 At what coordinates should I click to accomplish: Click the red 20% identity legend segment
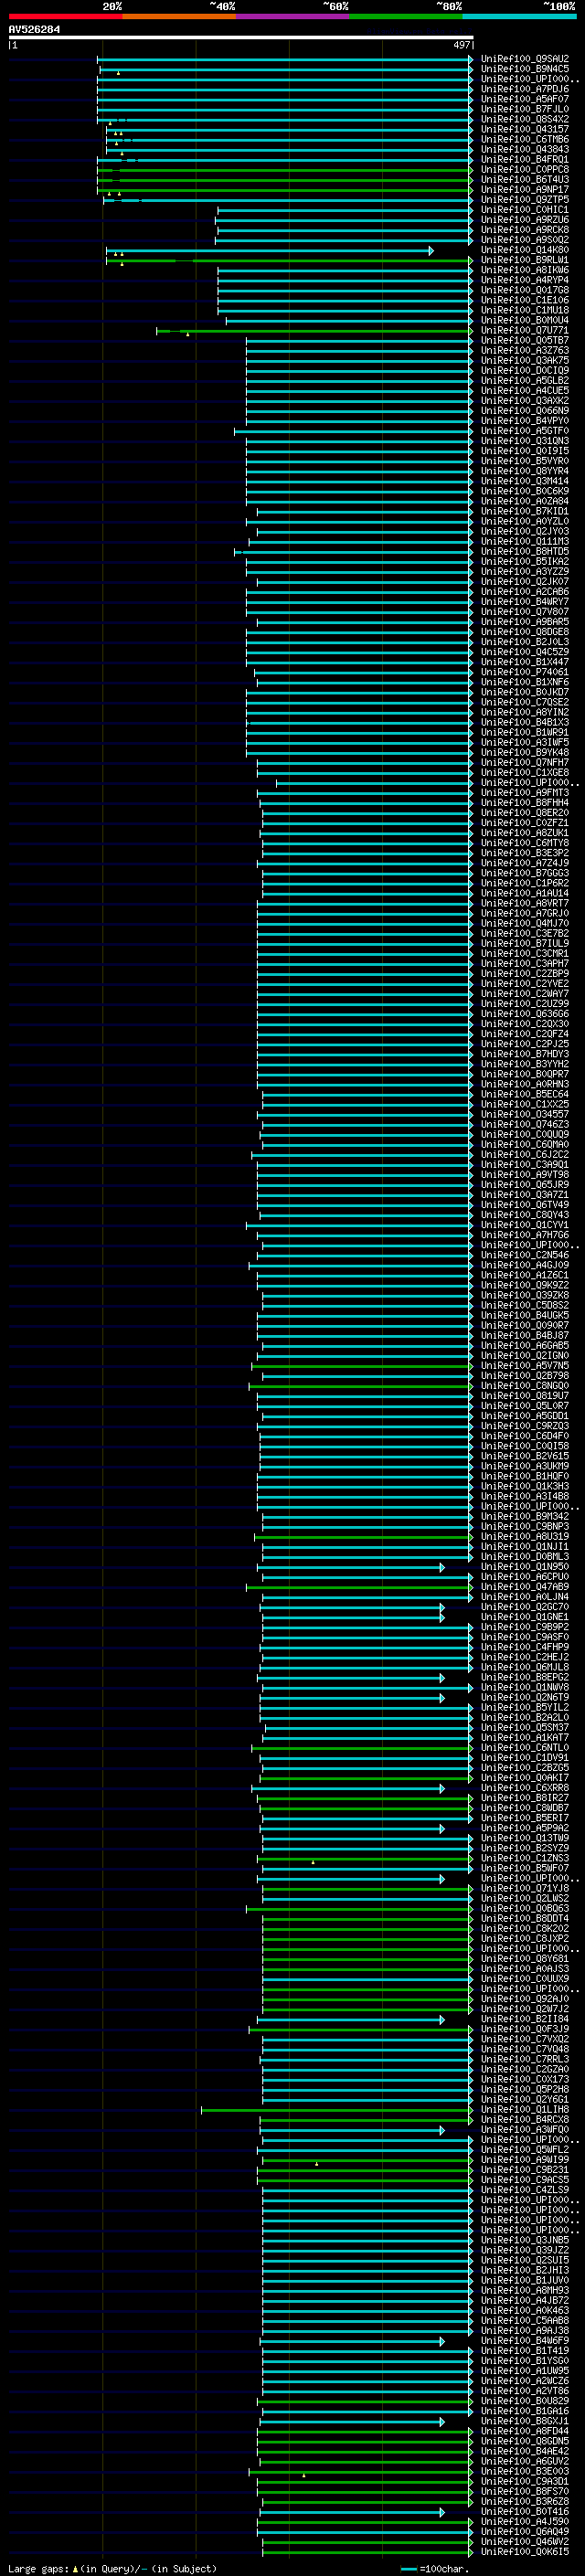click(65, 16)
